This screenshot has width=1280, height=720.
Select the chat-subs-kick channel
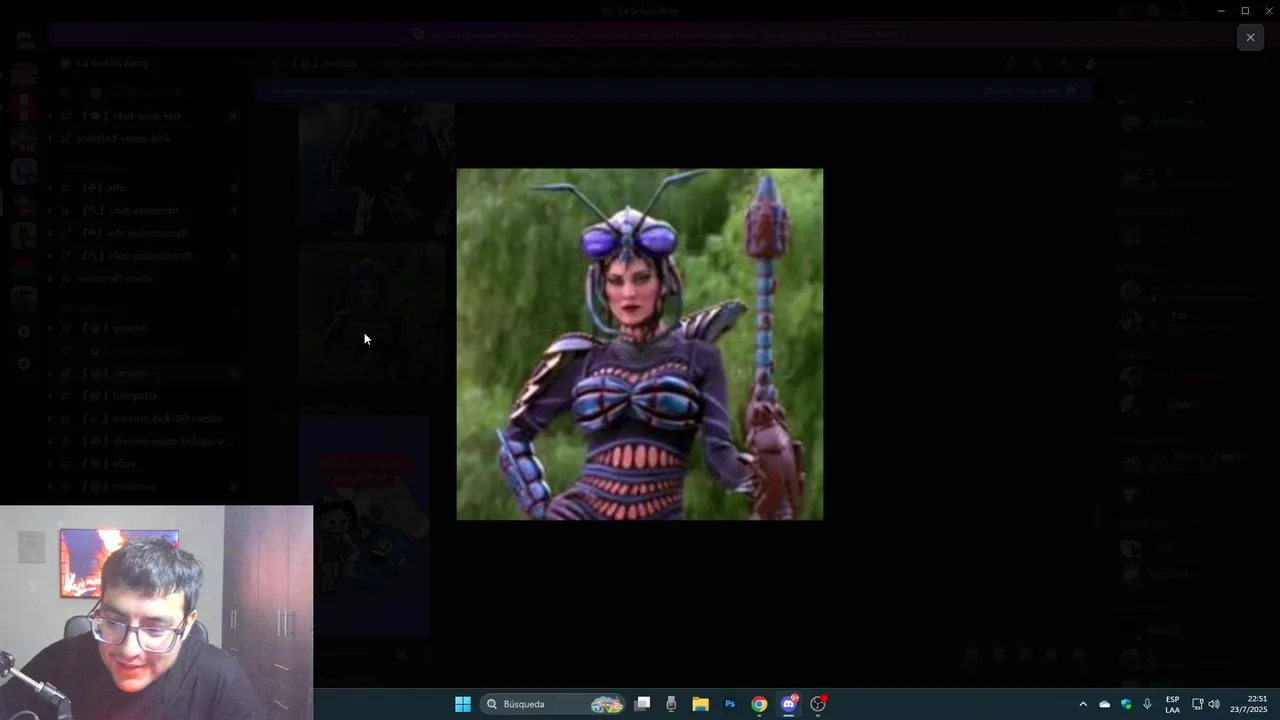coord(148,116)
